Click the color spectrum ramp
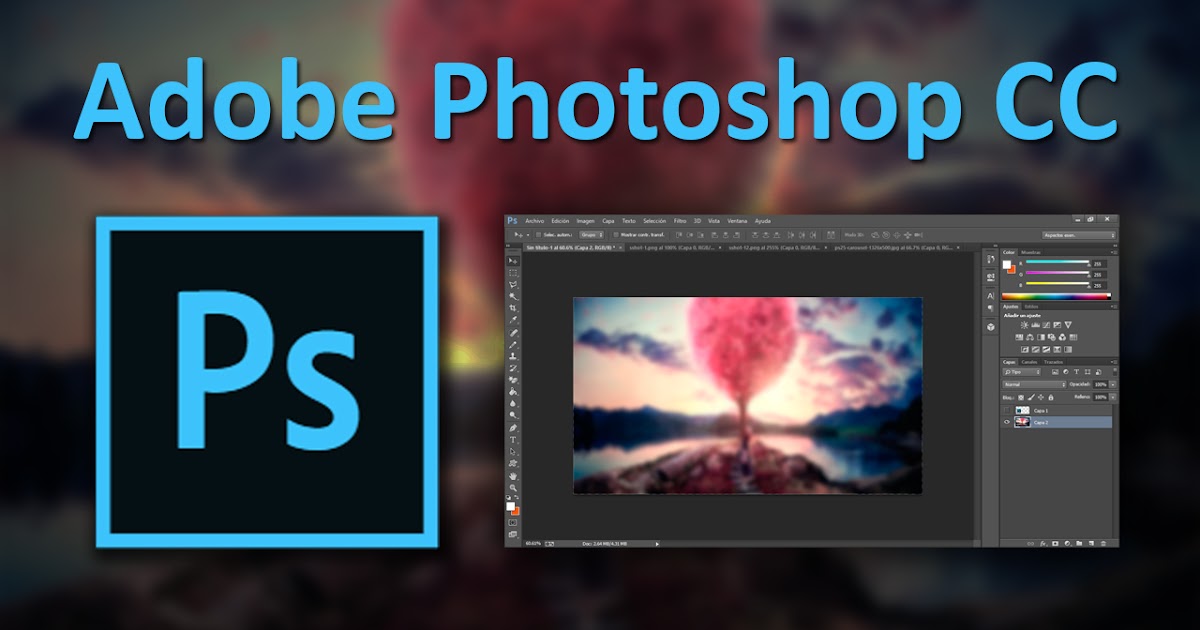1200x630 pixels. (x=1056, y=296)
